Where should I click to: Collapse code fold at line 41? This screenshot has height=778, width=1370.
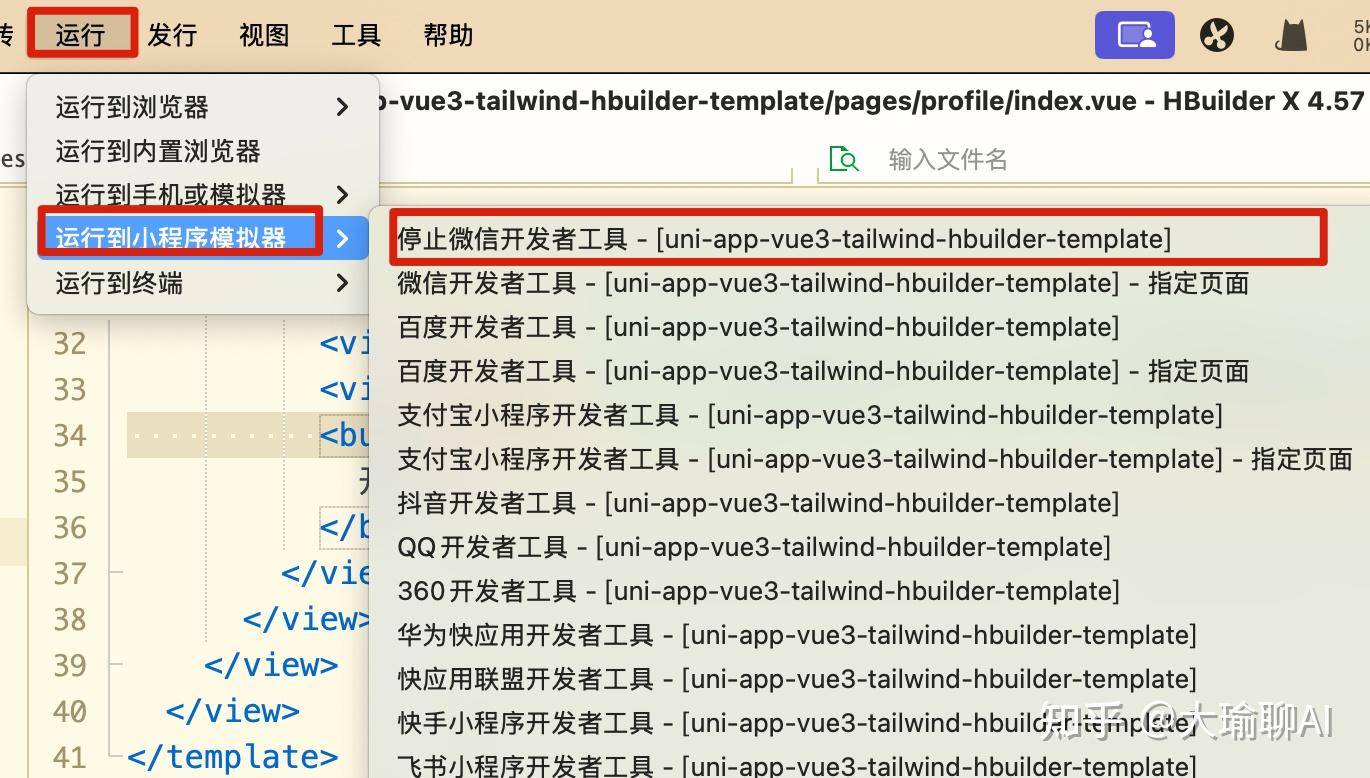pyautogui.click(x=116, y=757)
